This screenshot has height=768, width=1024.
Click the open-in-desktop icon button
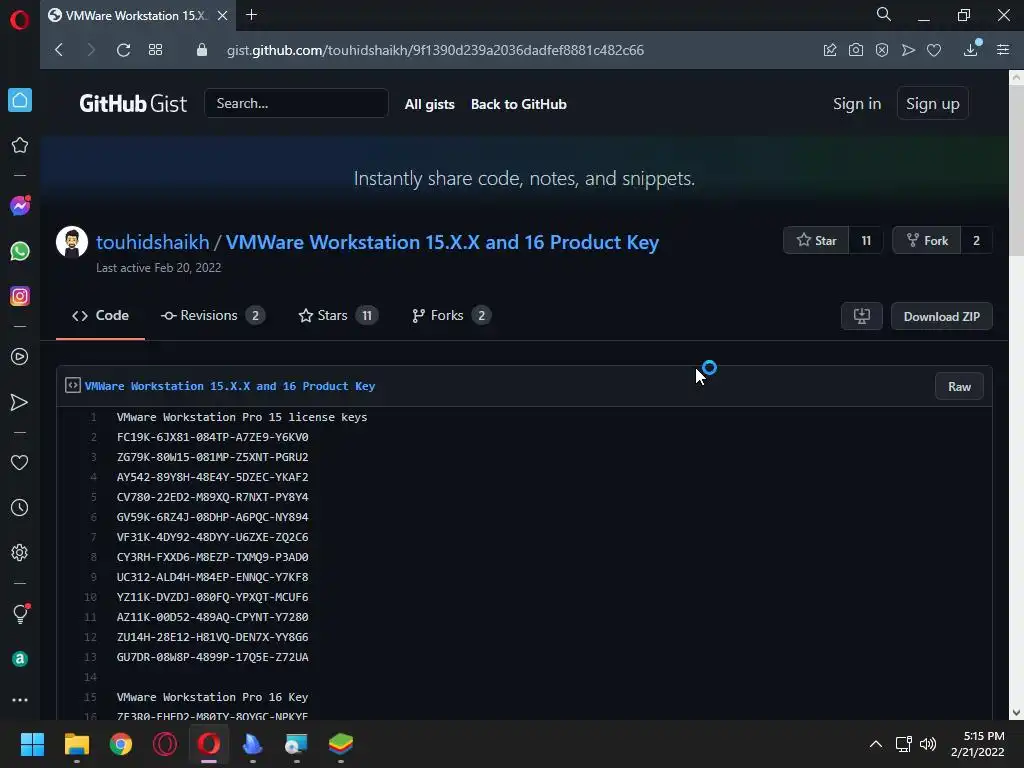pyautogui.click(x=862, y=316)
